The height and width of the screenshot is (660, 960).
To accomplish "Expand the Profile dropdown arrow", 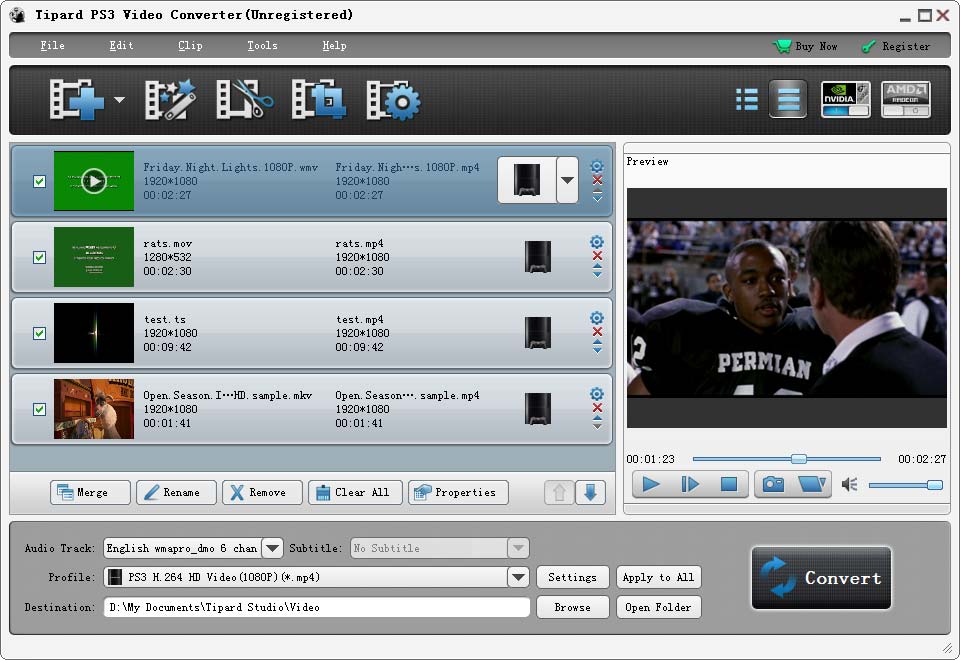I will pyautogui.click(x=518, y=577).
